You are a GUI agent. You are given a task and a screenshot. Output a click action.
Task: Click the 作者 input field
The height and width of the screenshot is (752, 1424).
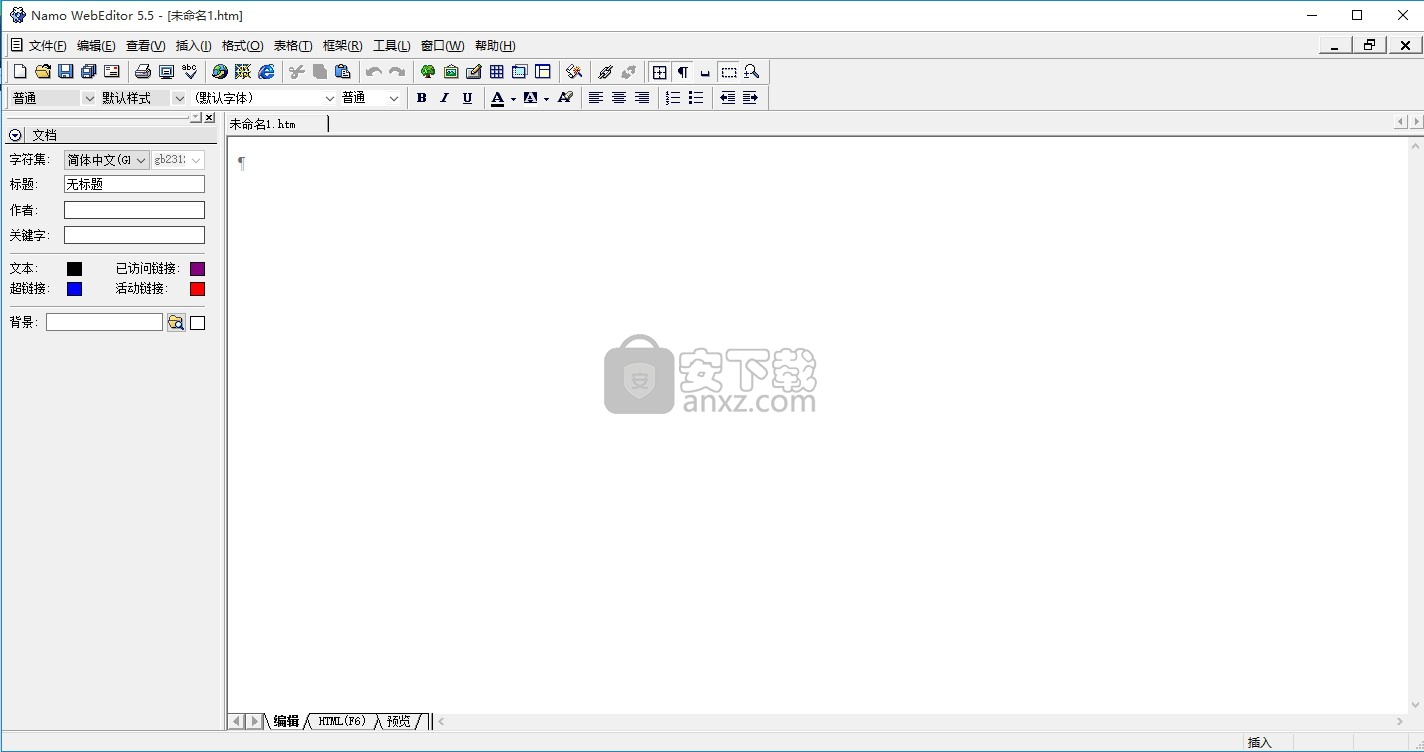tap(134, 210)
